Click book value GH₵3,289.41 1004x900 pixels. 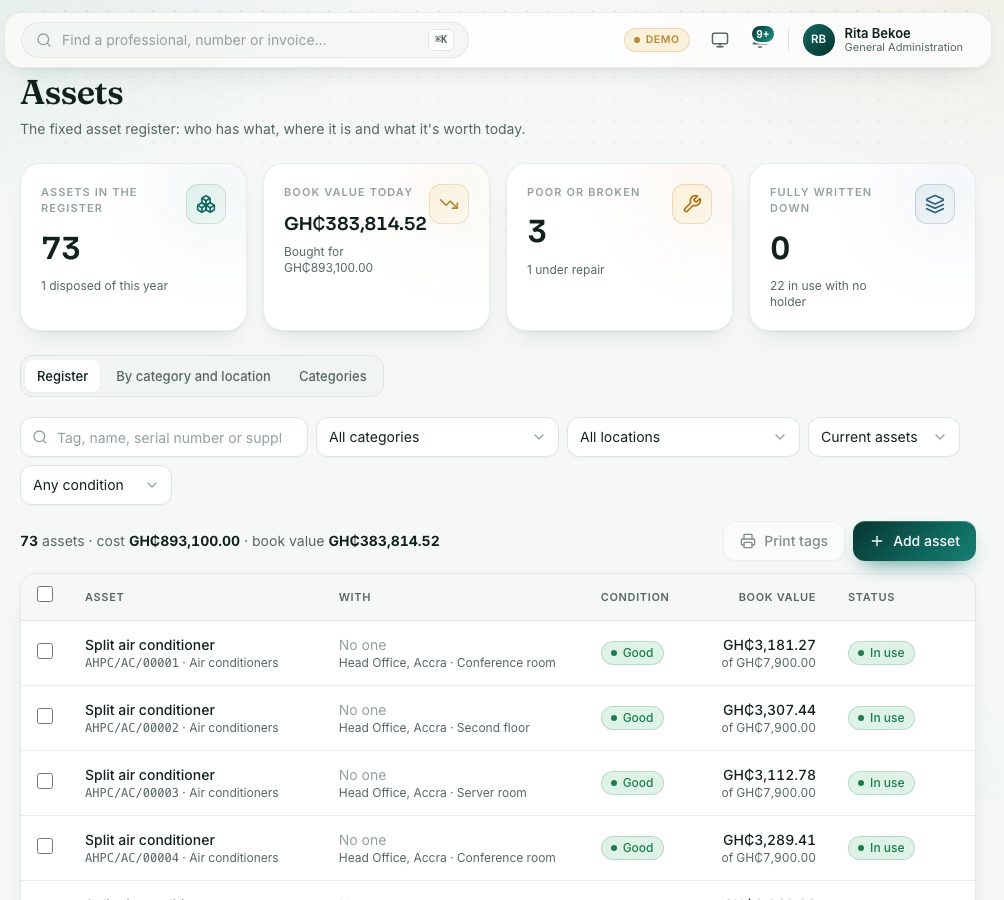coord(769,840)
